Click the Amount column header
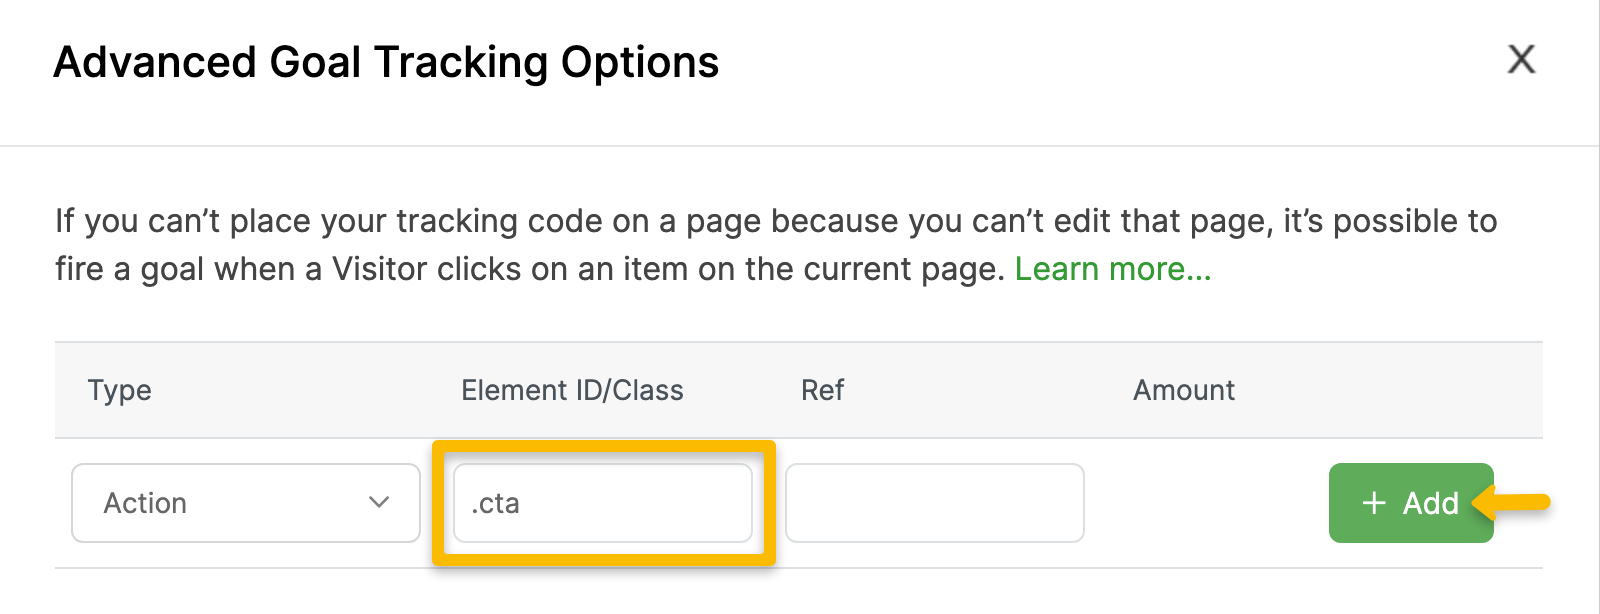1600x614 pixels. click(x=1184, y=390)
